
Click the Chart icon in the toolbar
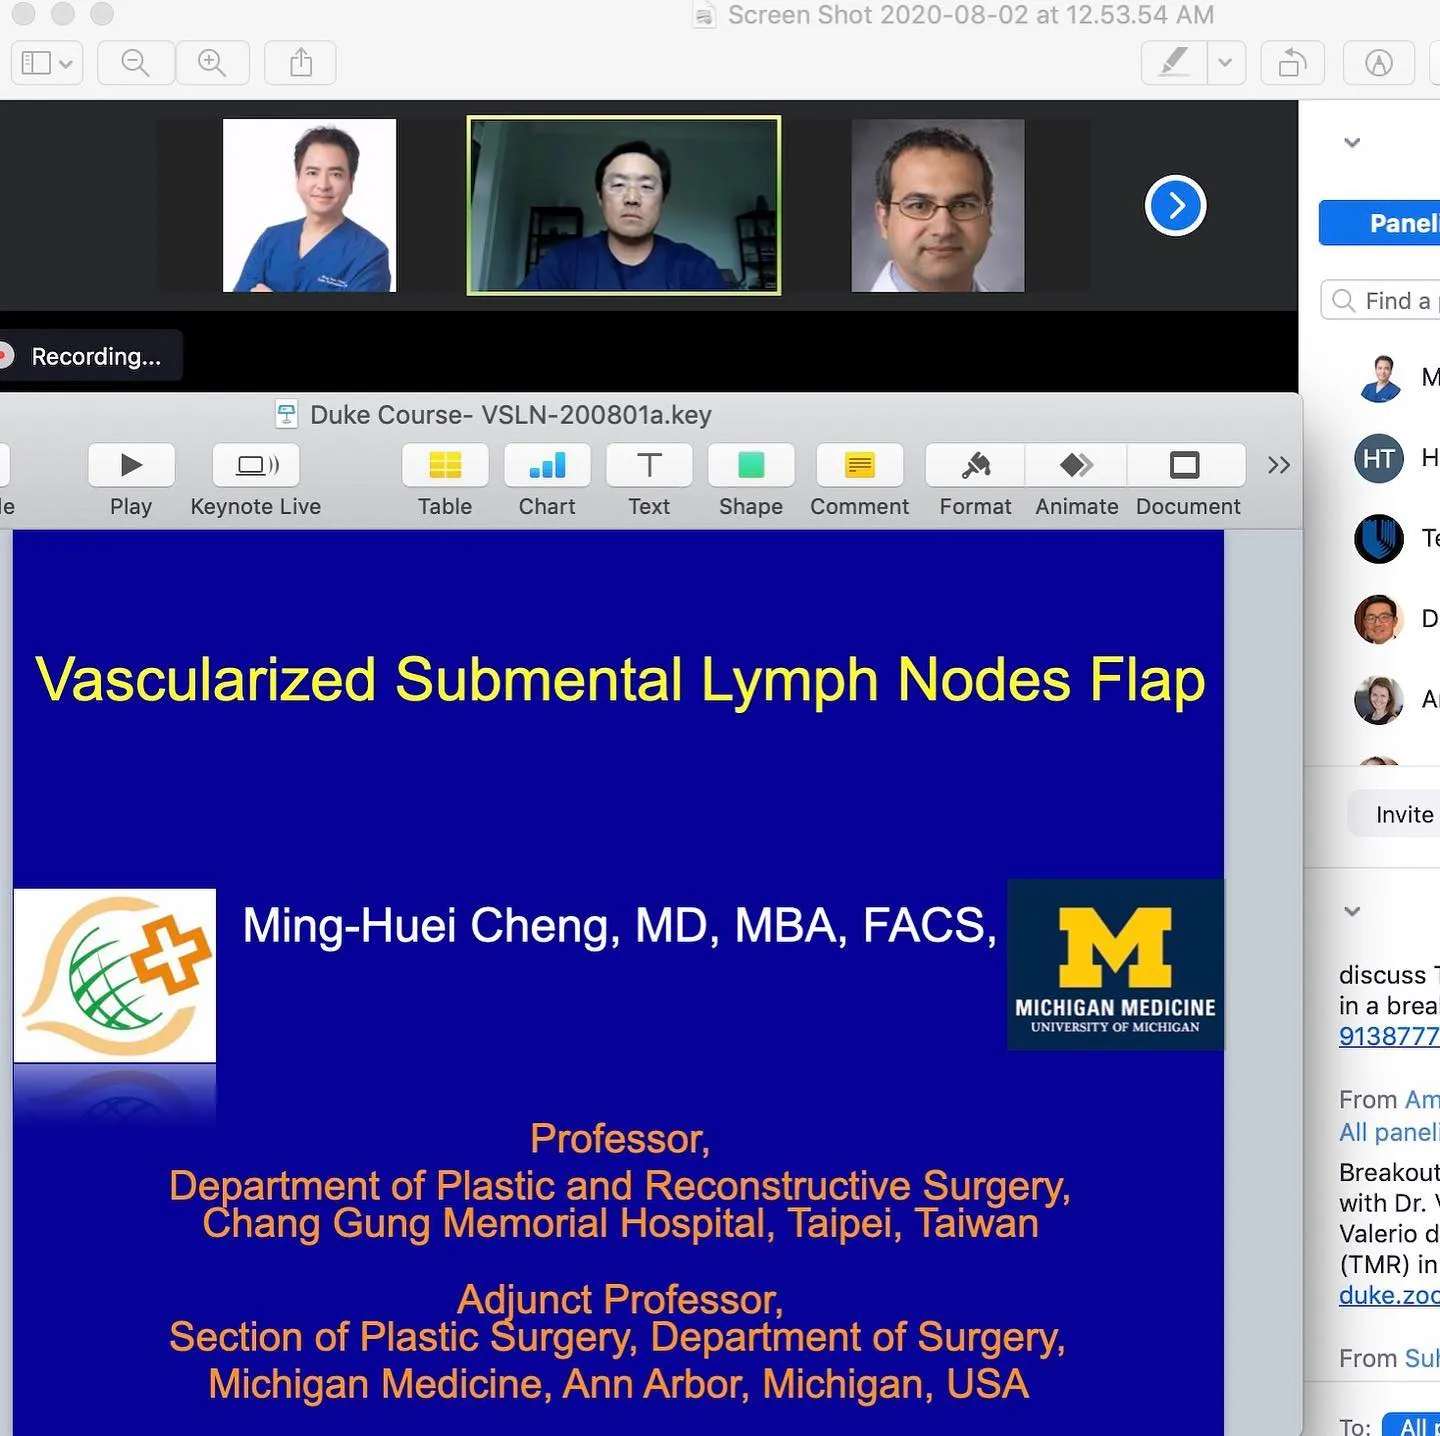pyautogui.click(x=547, y=465)
